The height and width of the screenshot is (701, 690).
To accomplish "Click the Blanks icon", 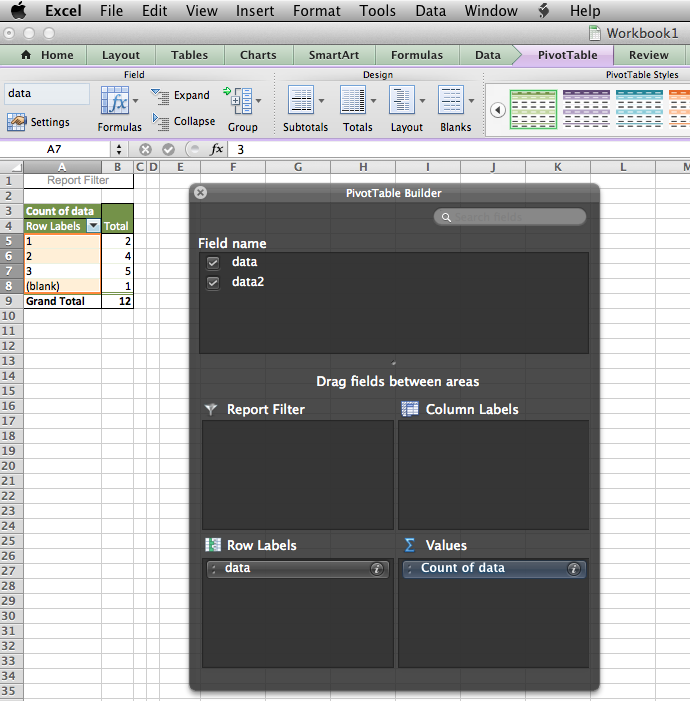I will coord(451,100).
